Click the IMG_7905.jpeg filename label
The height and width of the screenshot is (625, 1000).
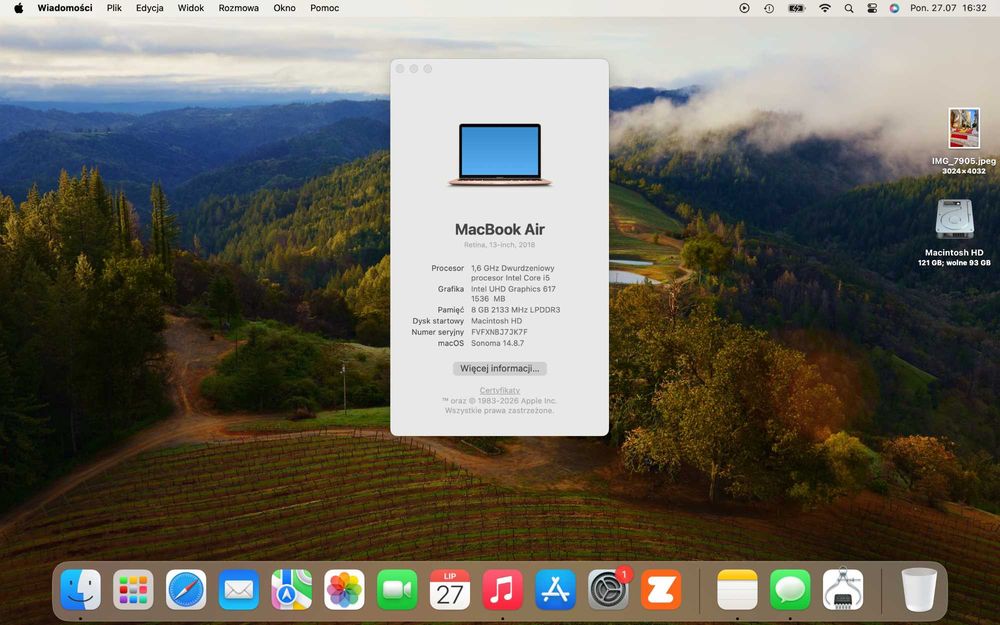(964, 161)
